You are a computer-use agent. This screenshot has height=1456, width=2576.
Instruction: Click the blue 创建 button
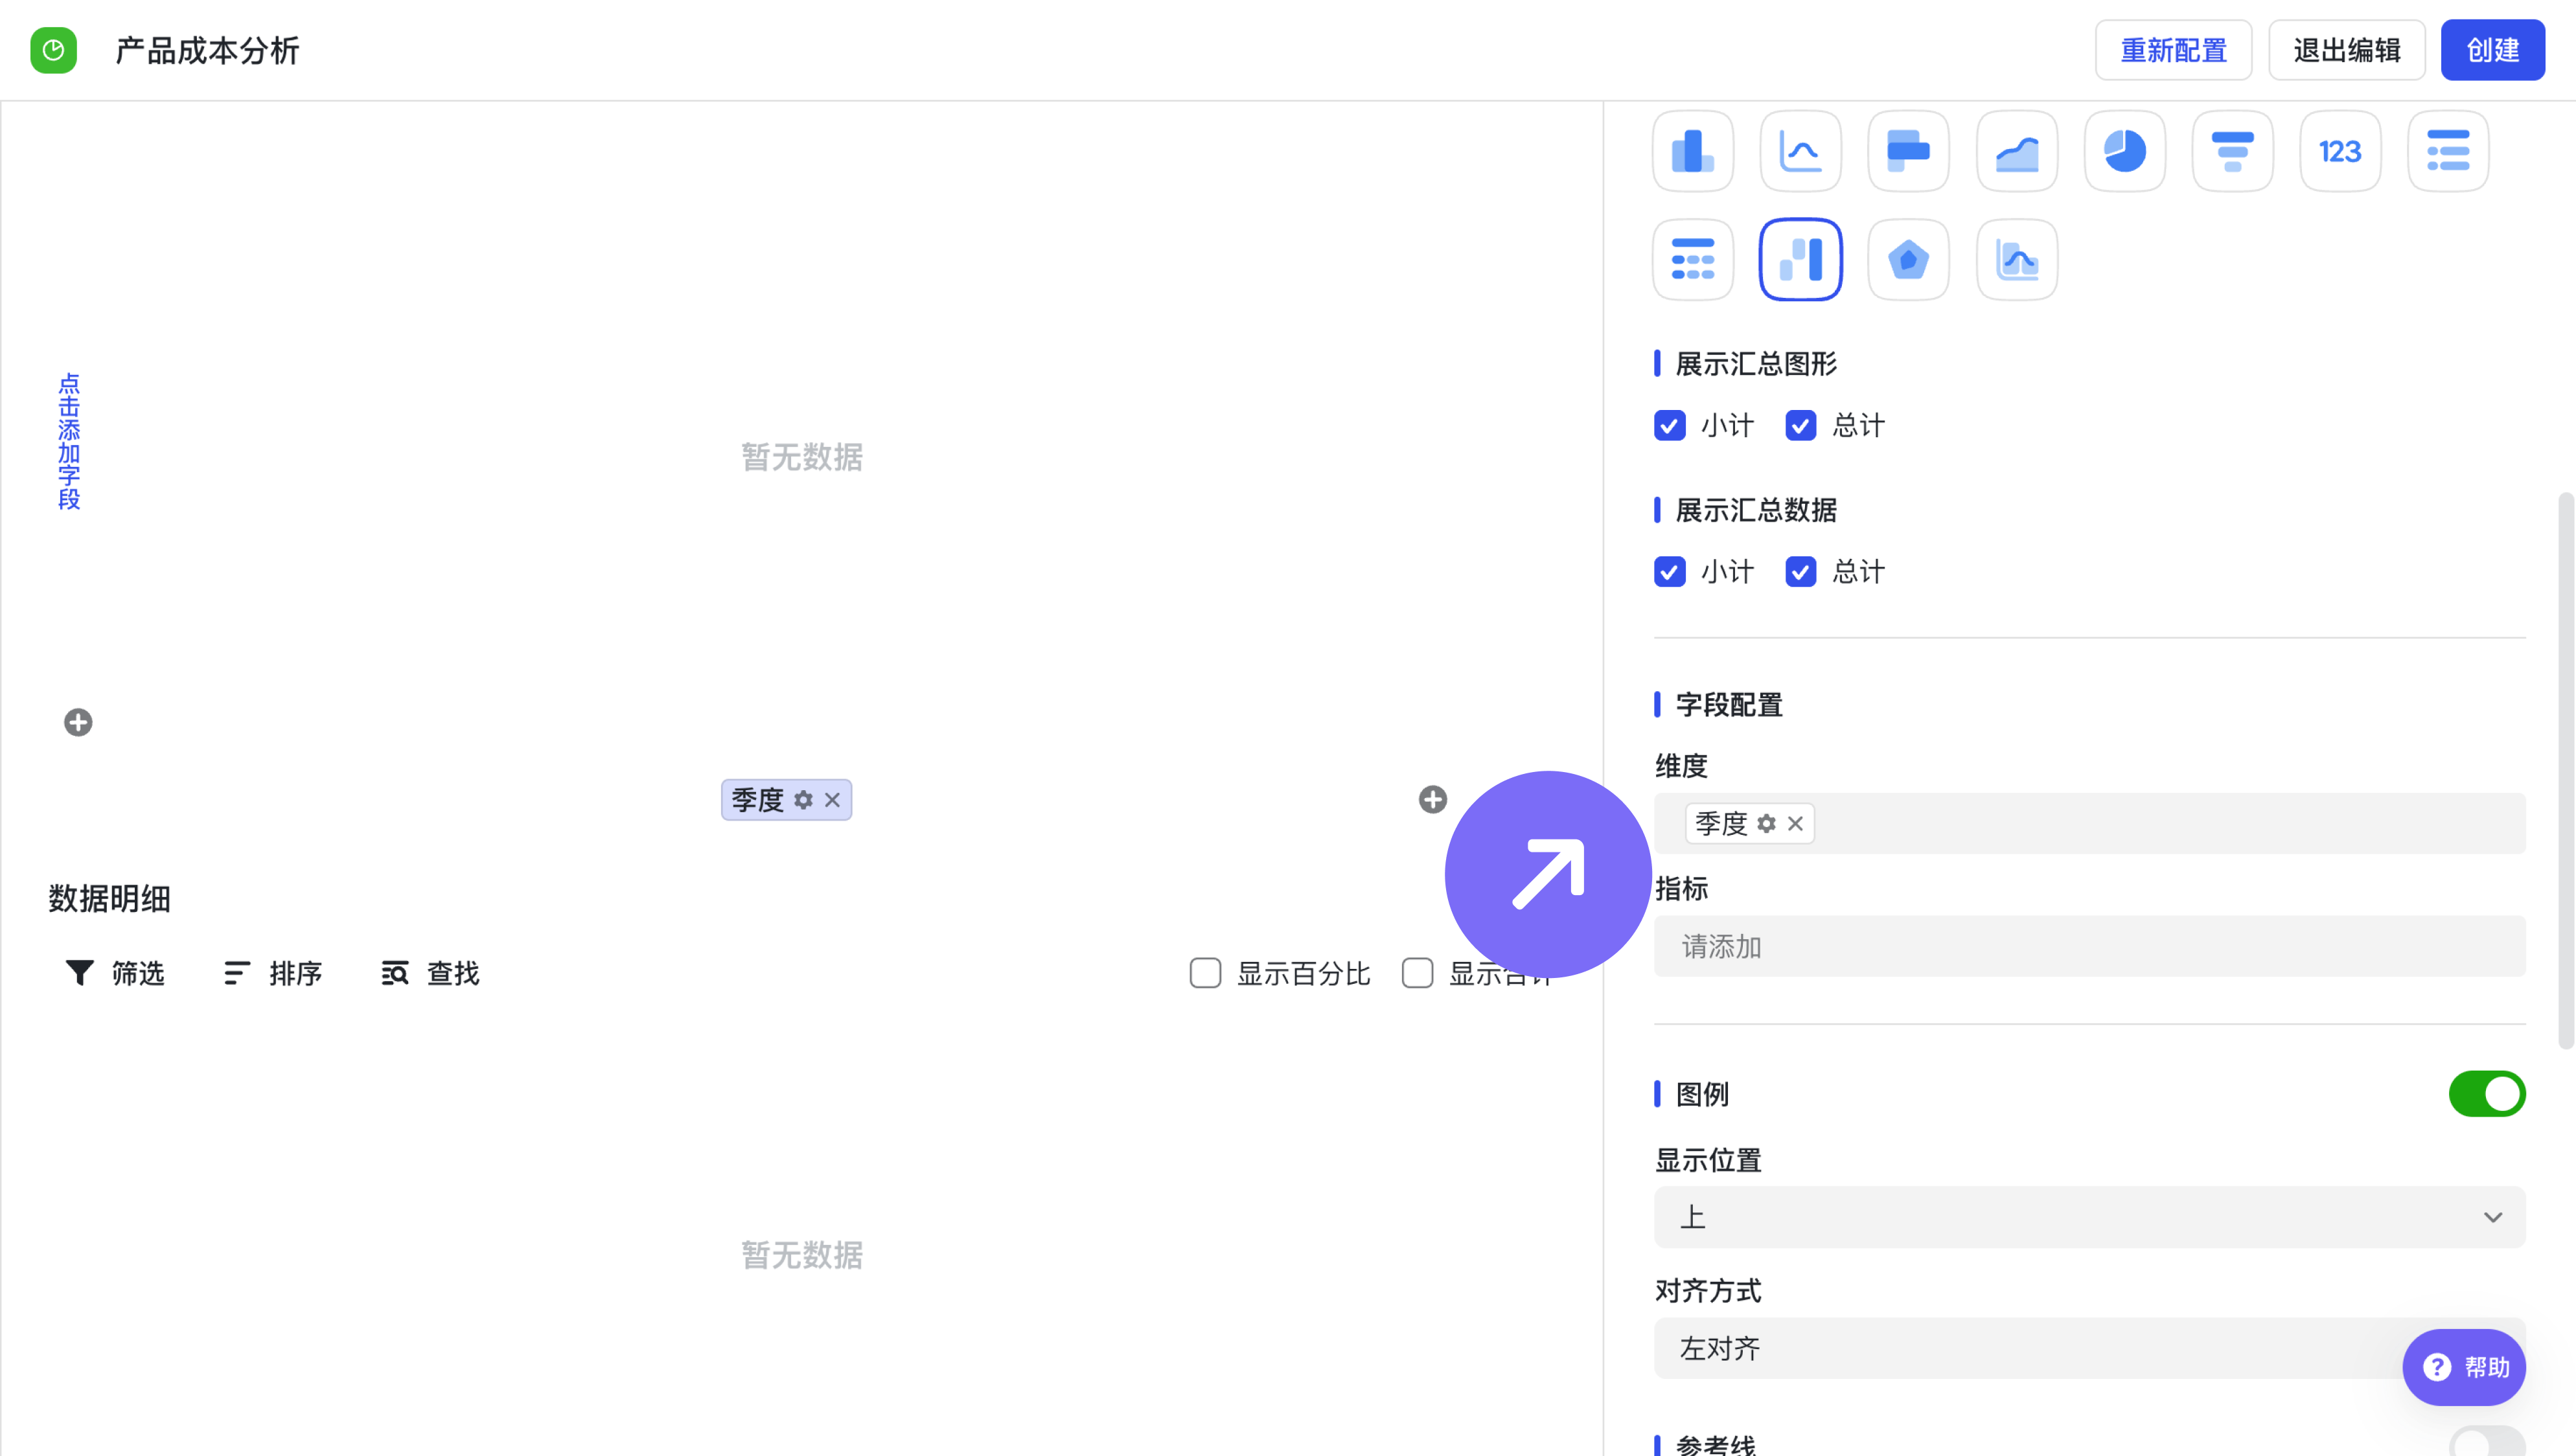tap(2492, 50)
